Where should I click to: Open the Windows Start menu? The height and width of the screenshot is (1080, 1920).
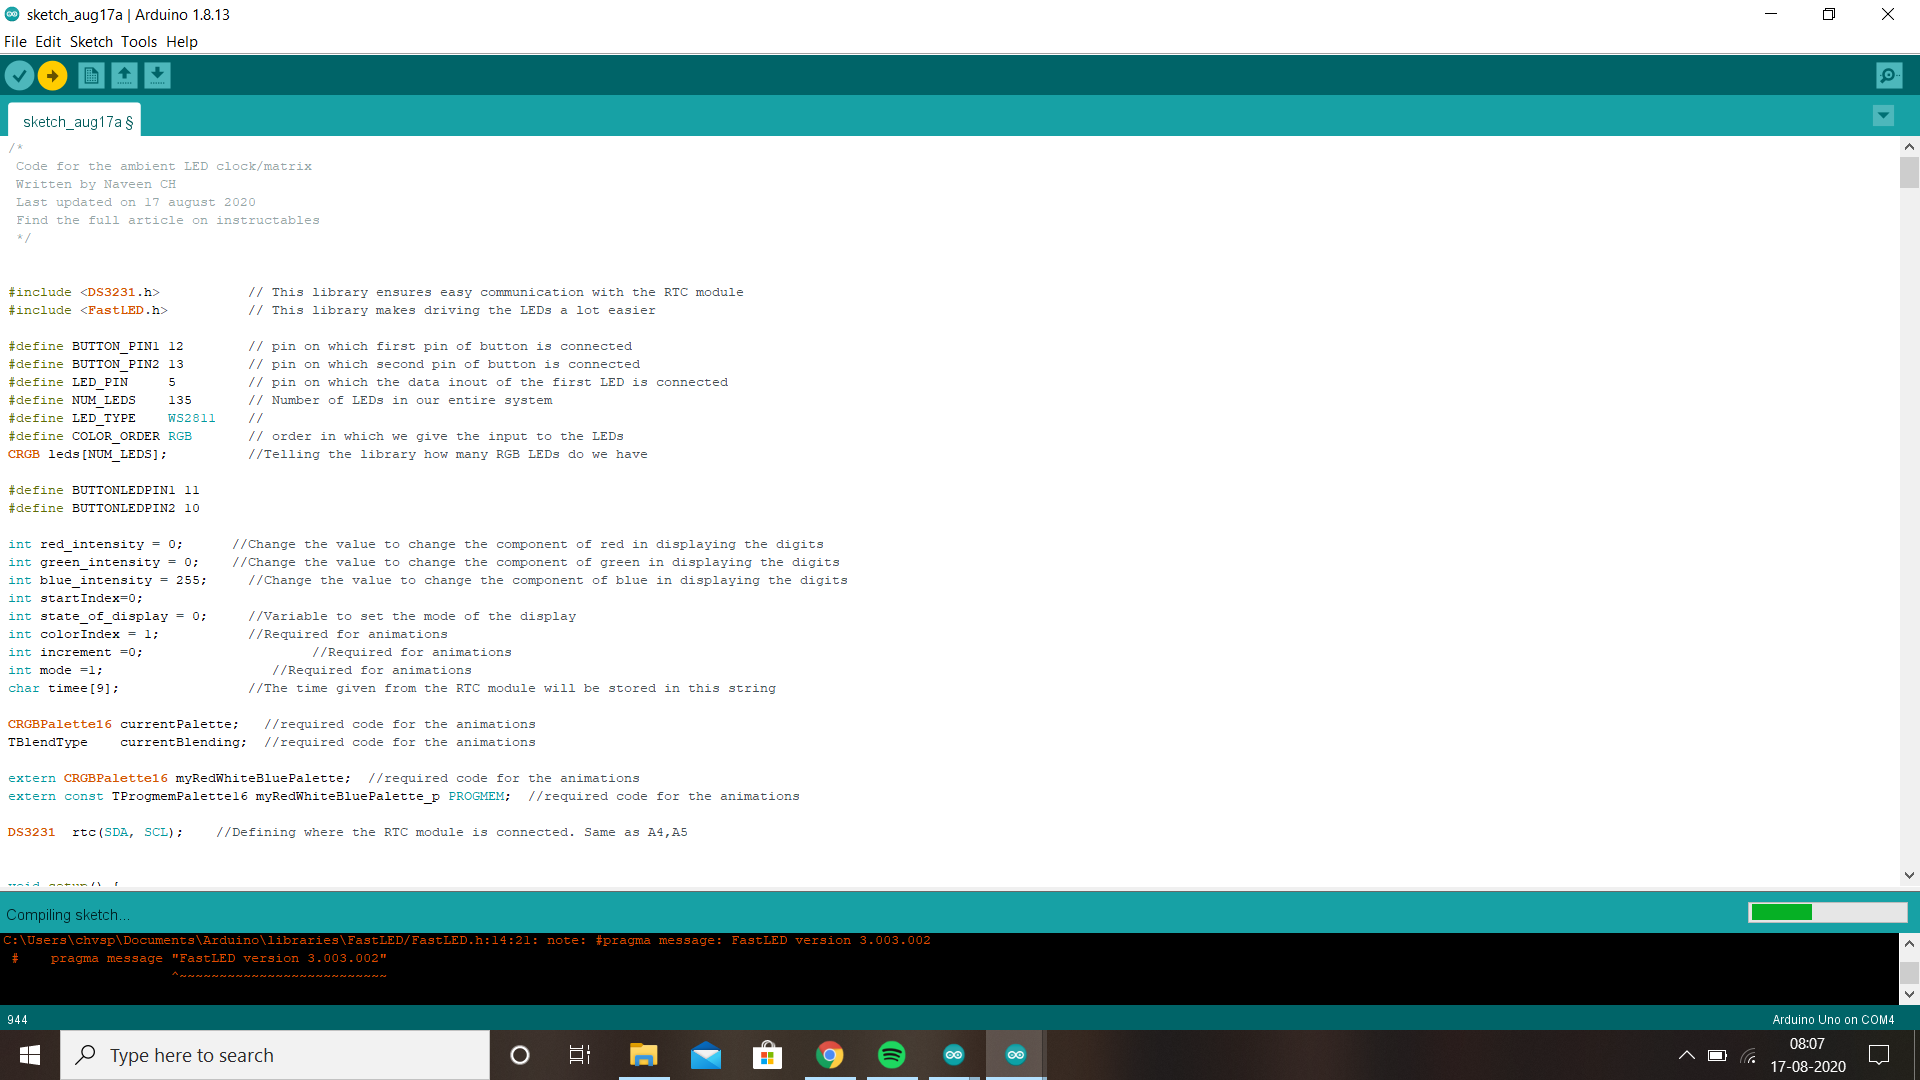pos(30,1055)
